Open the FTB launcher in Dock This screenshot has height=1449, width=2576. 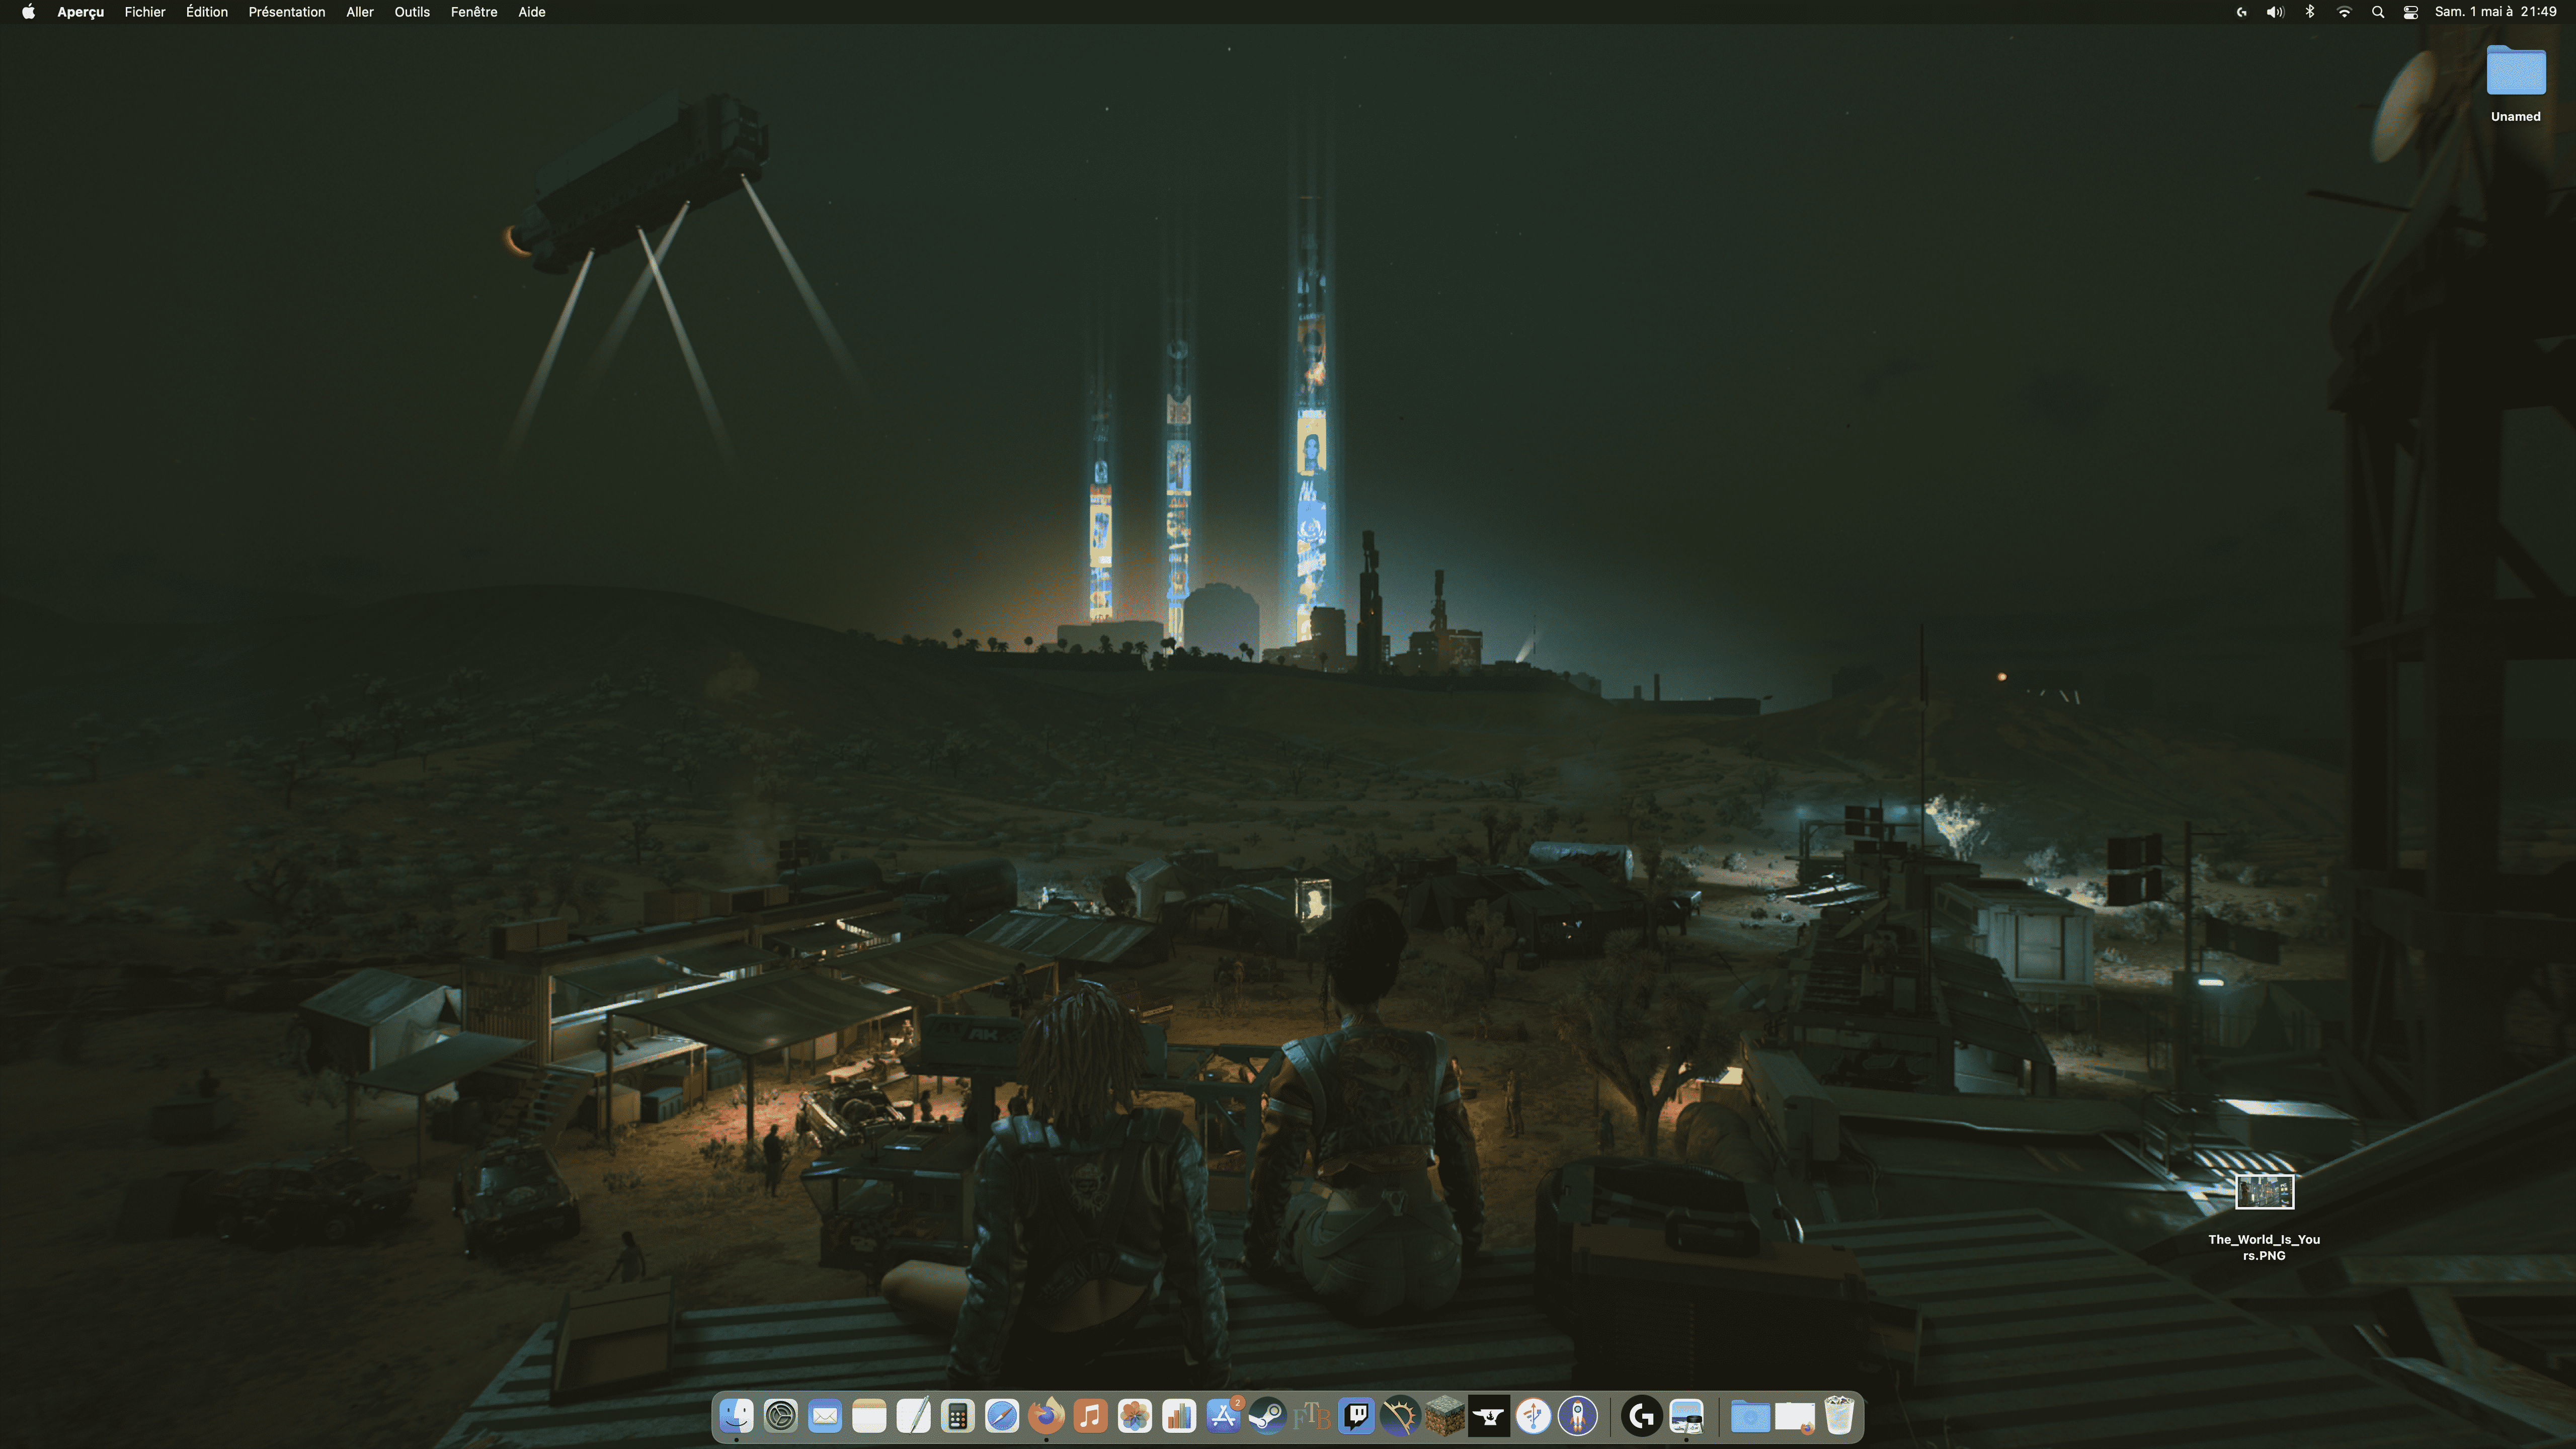coord(1311,1416)
